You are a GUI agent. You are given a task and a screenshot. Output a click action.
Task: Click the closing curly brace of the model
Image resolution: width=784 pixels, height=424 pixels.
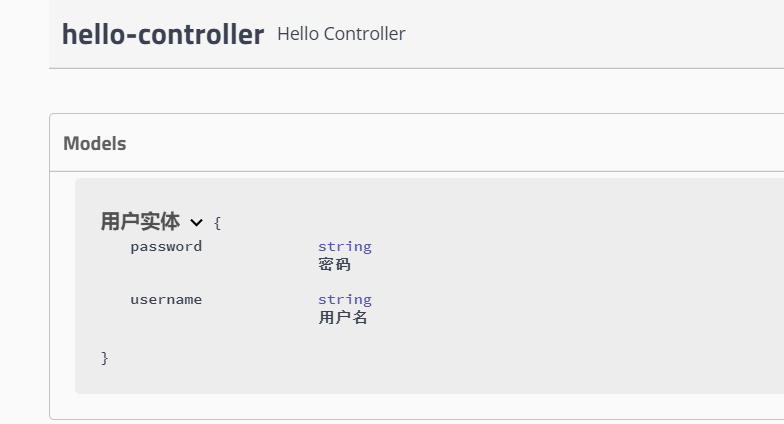click(x=105, y=357)
